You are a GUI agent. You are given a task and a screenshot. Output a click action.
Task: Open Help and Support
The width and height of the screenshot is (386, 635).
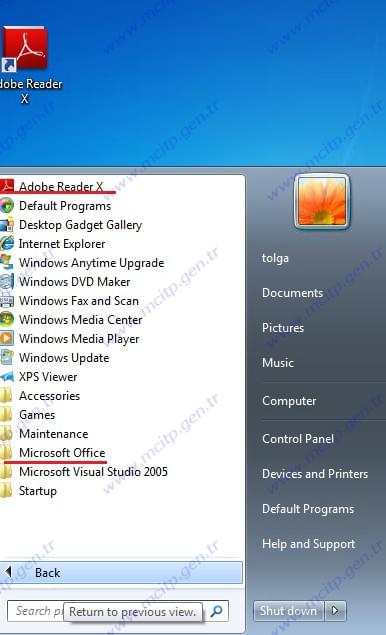(309, 544)
